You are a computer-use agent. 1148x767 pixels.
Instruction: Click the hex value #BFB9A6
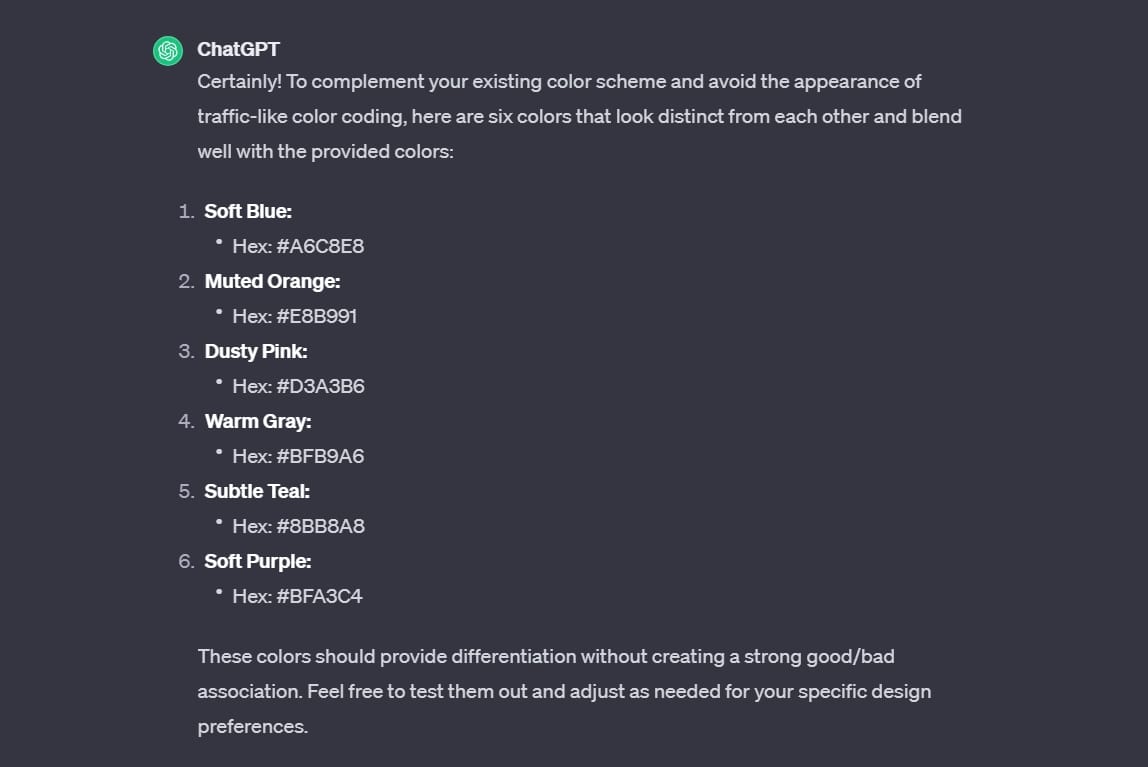tap(320, 456)
